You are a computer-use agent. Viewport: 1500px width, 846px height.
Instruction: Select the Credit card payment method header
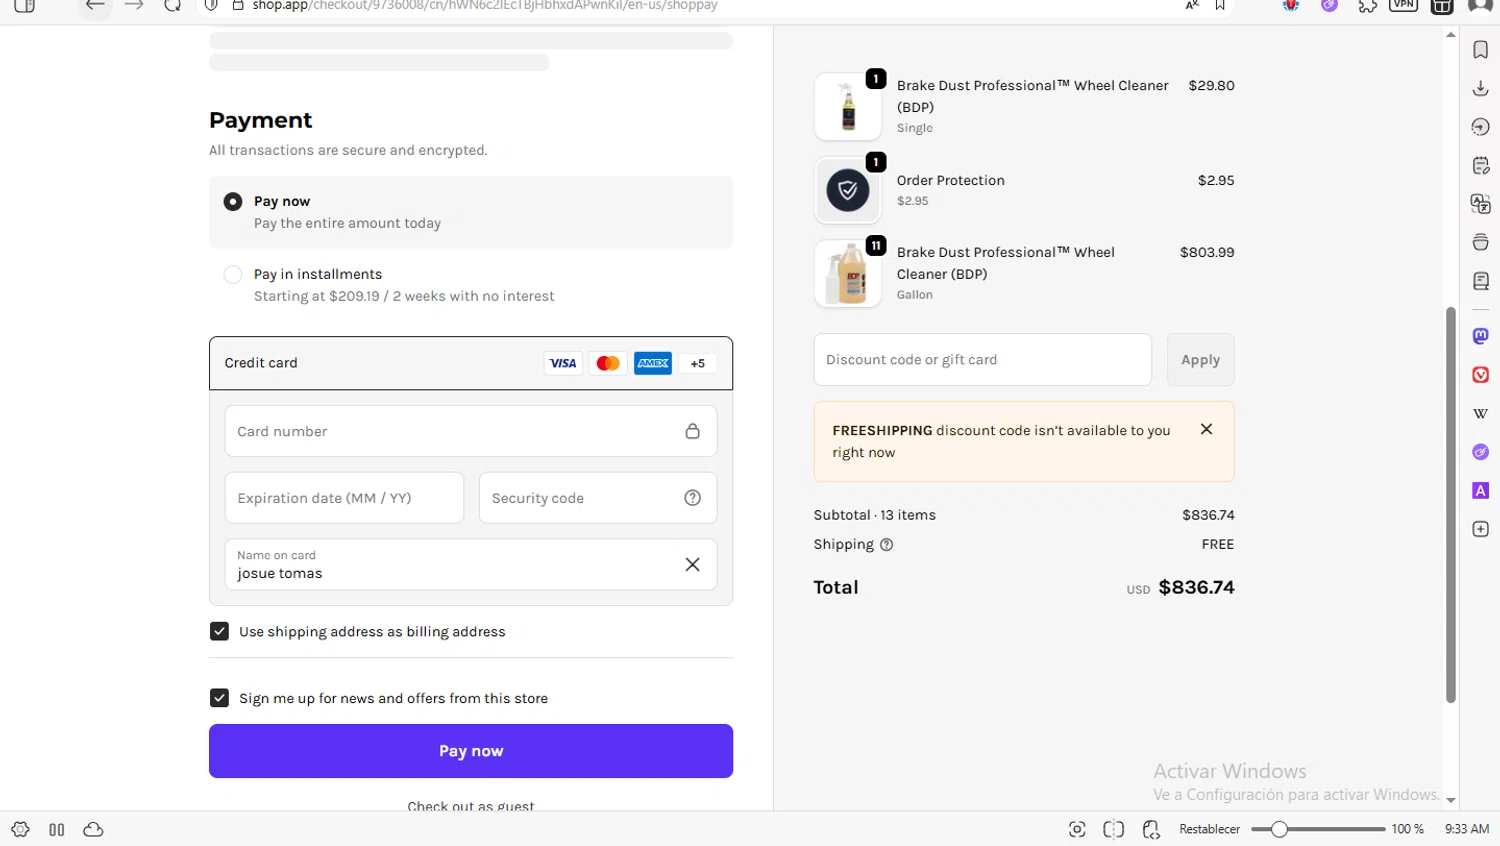click(x=471, y=363)
